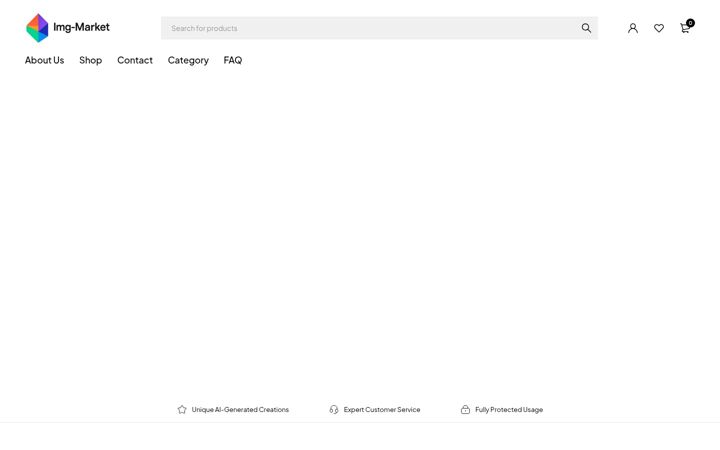Click the star icon beside Unique AI-Generated Creations

click(x=182, y=410)
